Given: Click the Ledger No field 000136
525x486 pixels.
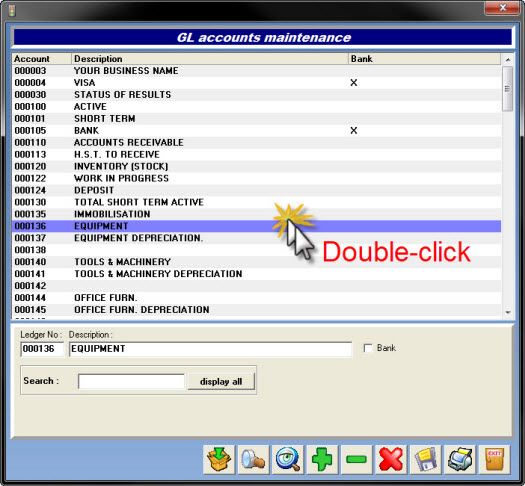Looking at the screenshot, I should pyautogui.click(x=42, y=349).
